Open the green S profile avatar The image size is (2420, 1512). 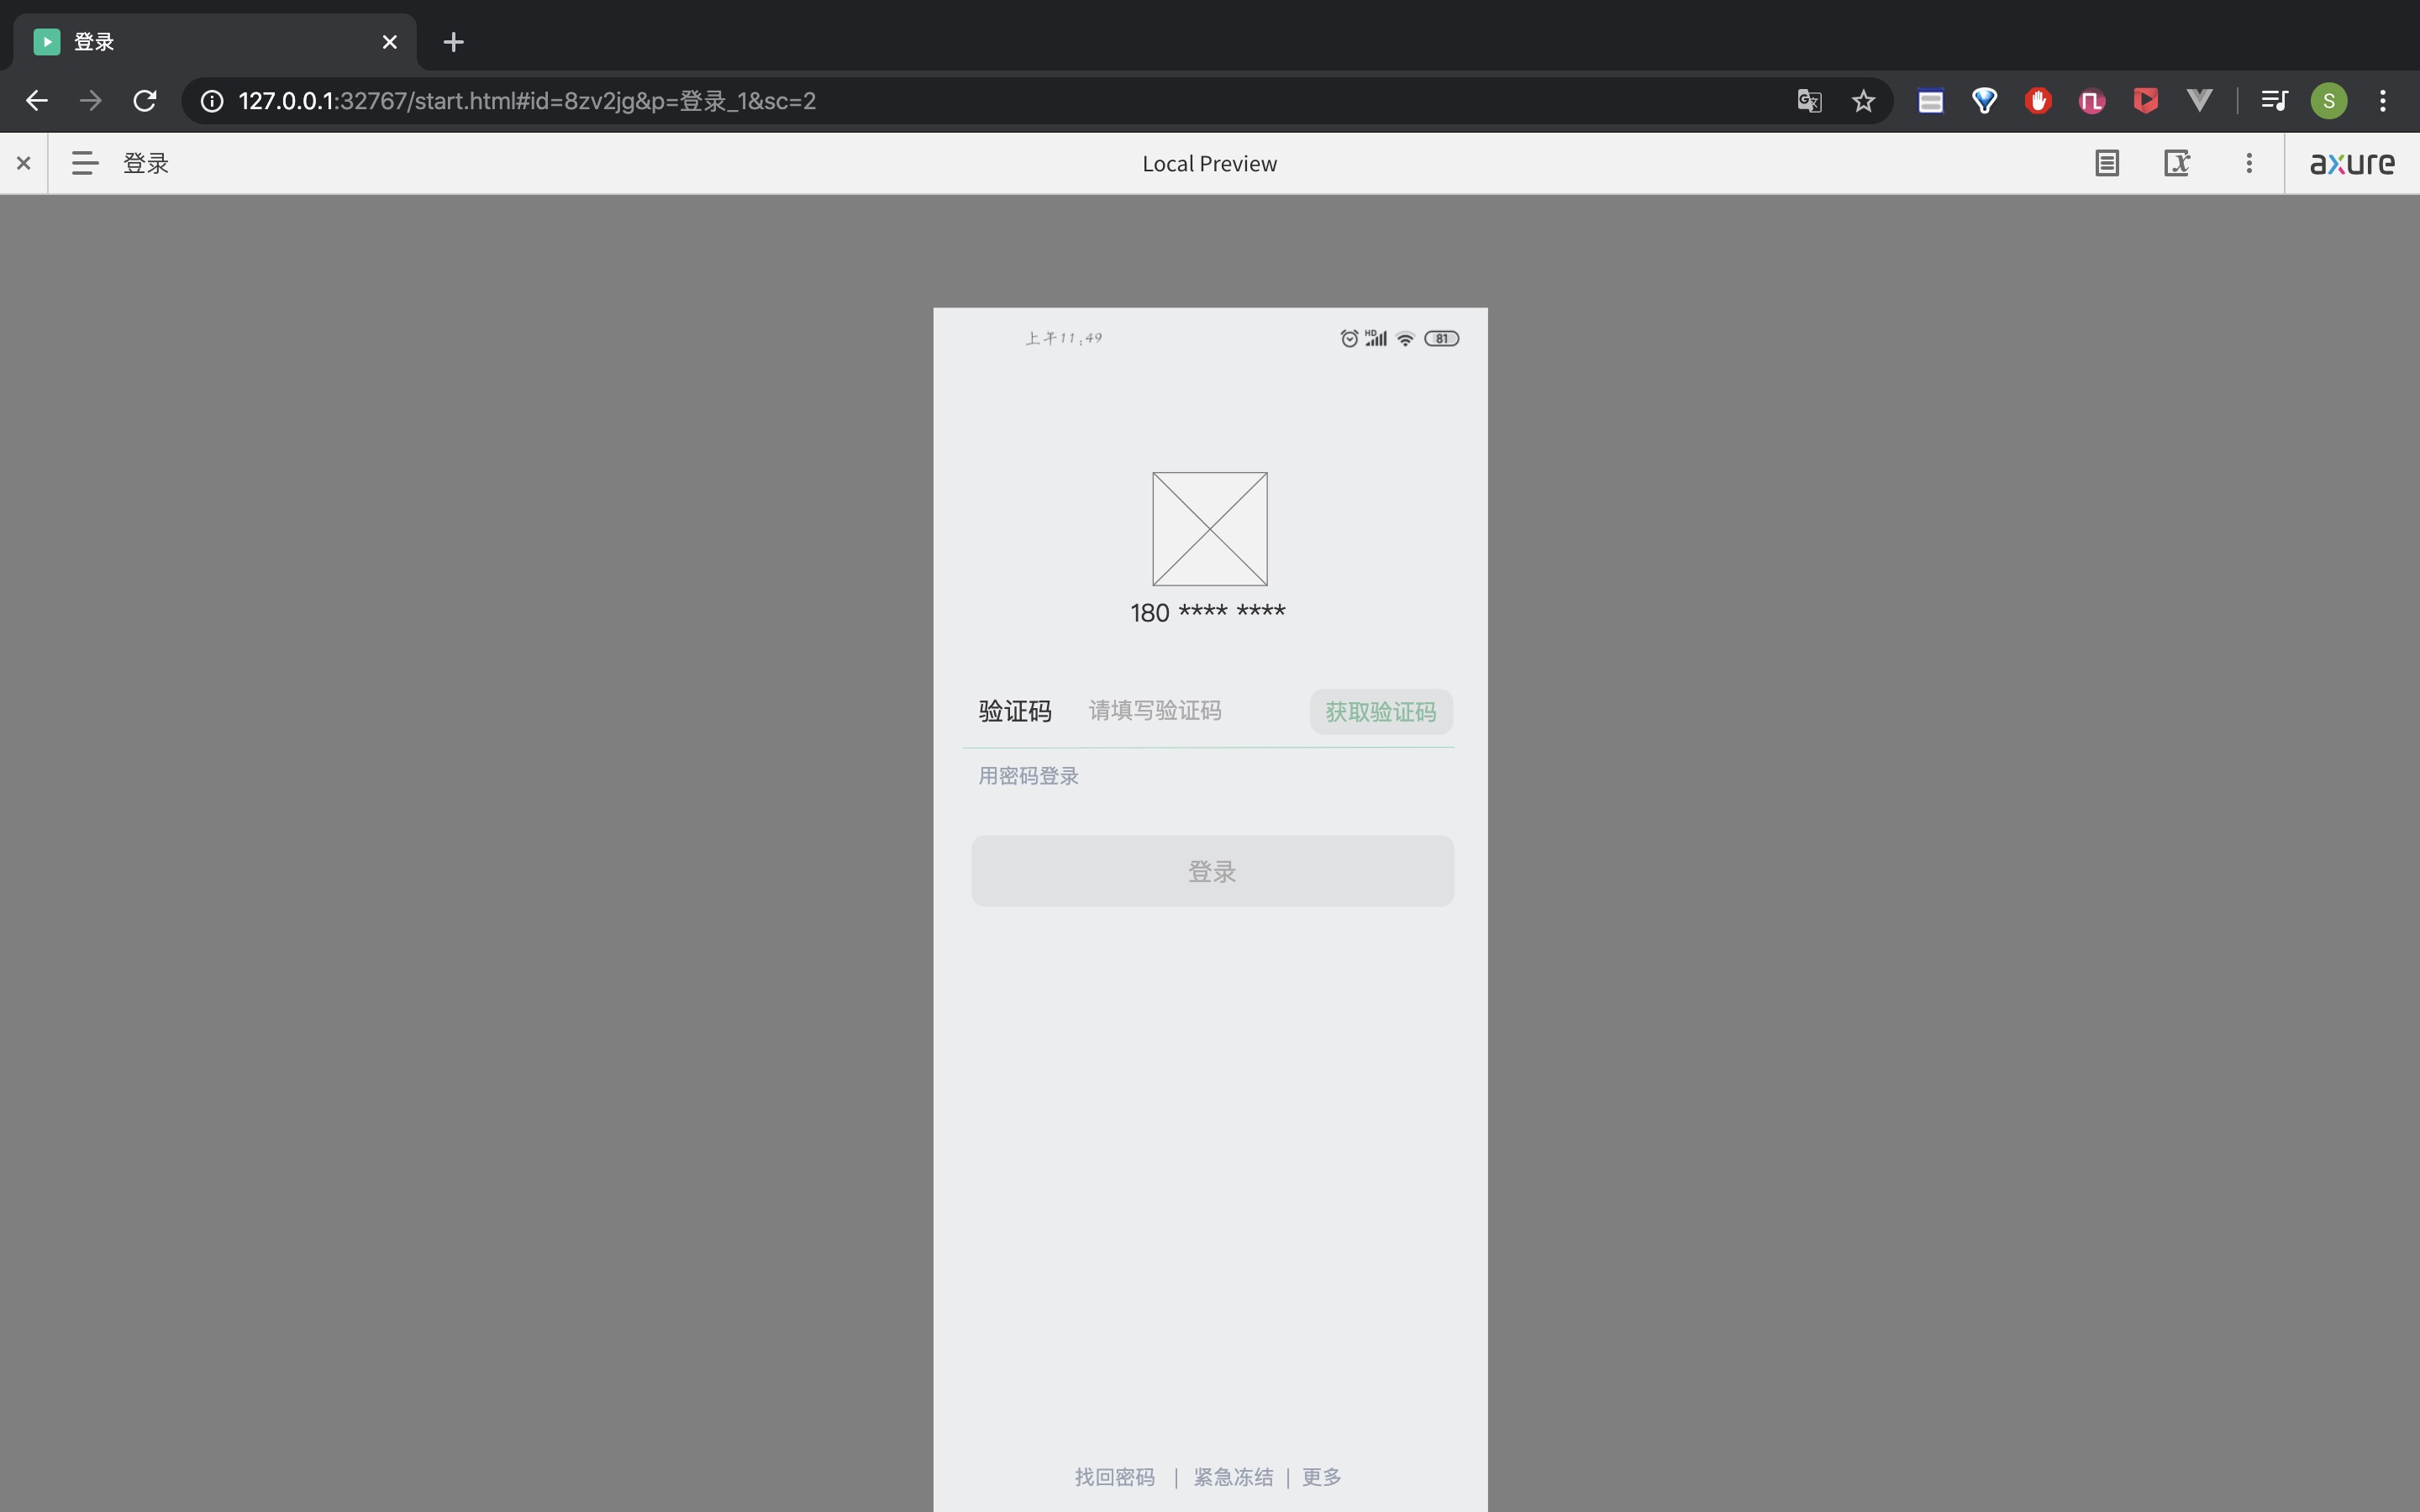point(2329,101)
